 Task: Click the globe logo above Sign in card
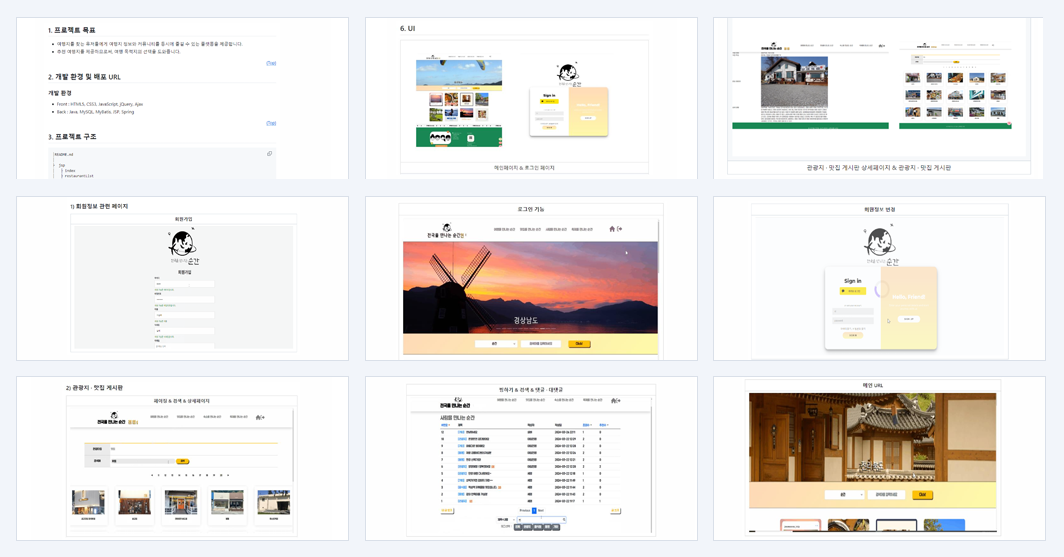pos(879,242)
